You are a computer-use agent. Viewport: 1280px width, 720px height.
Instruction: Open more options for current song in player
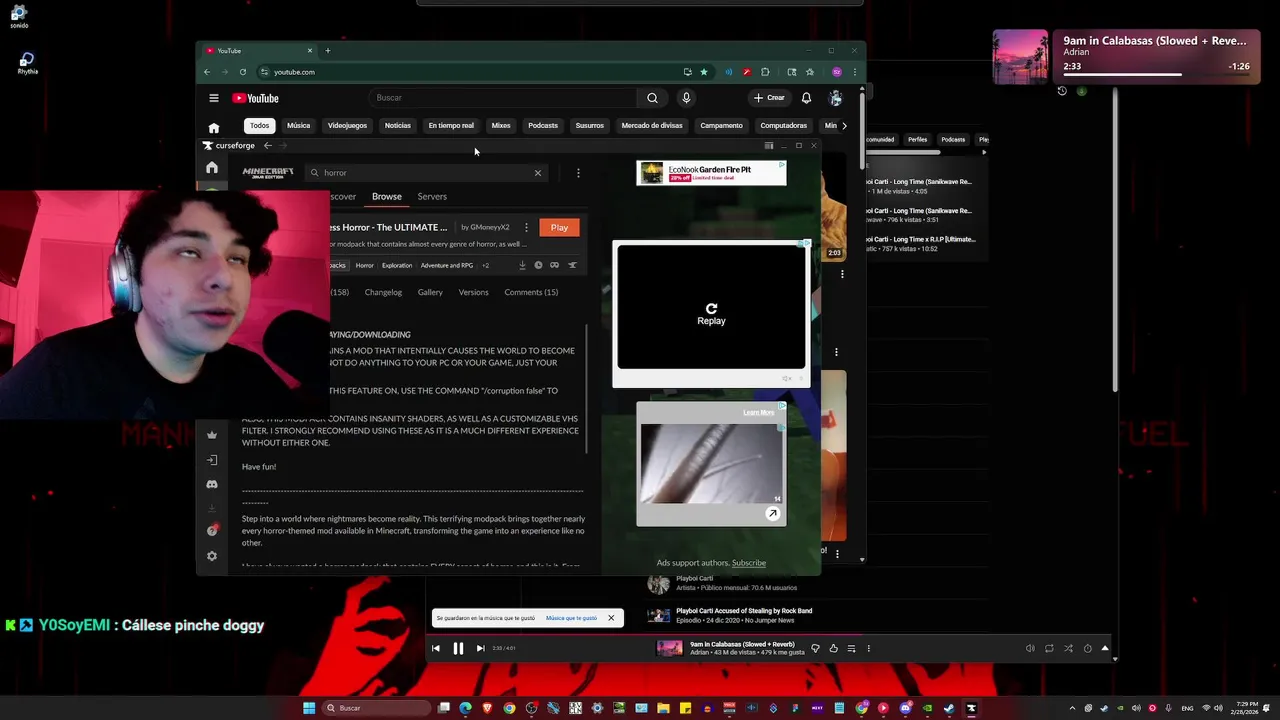pos(868,648)
